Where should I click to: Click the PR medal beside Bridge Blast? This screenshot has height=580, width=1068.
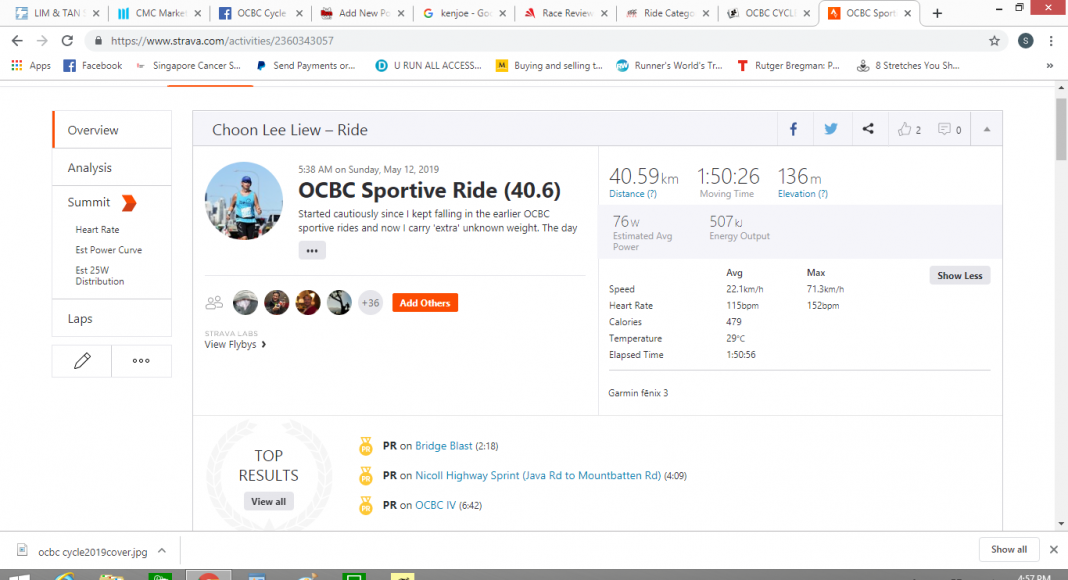tap(366, 447)
